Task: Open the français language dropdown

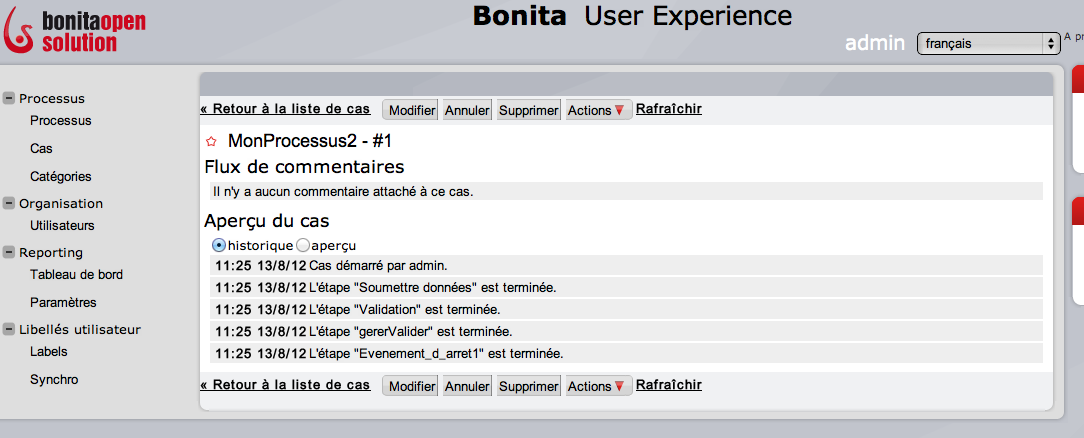Action: coord(988,43)
